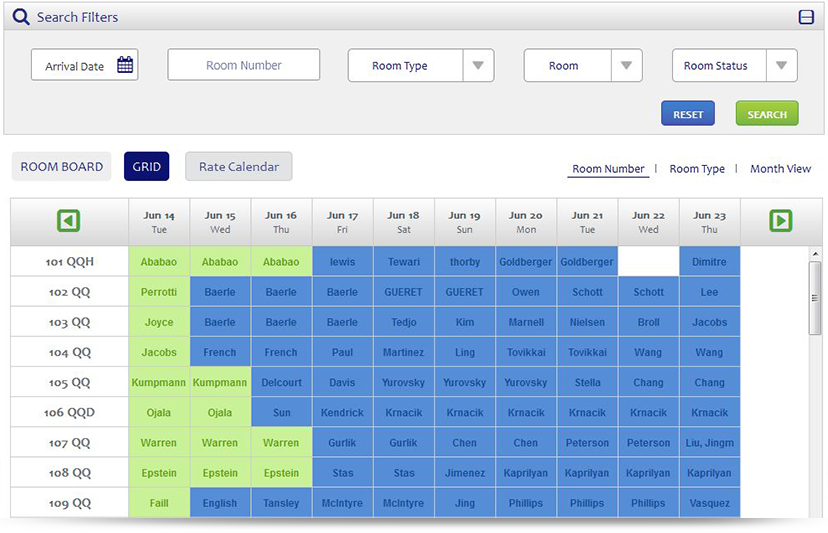Select the Jun 19 Sun column header
828x533 pixels.
(465, 222)
